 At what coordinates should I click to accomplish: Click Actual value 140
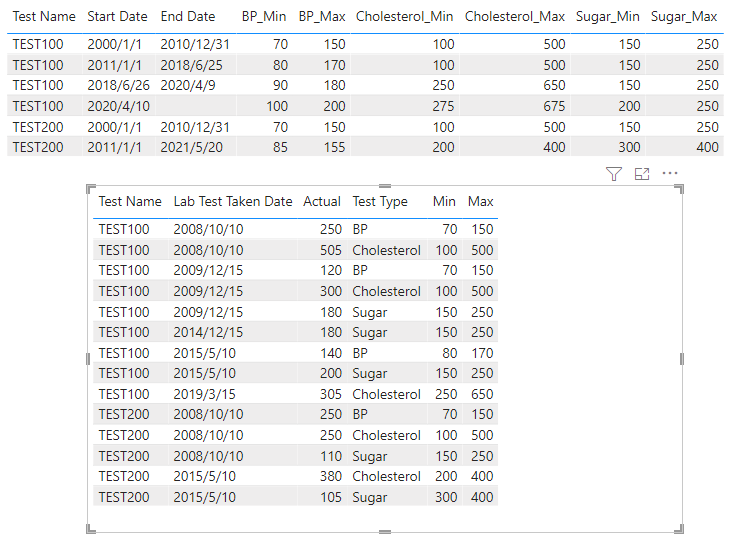tap(330, 353)
